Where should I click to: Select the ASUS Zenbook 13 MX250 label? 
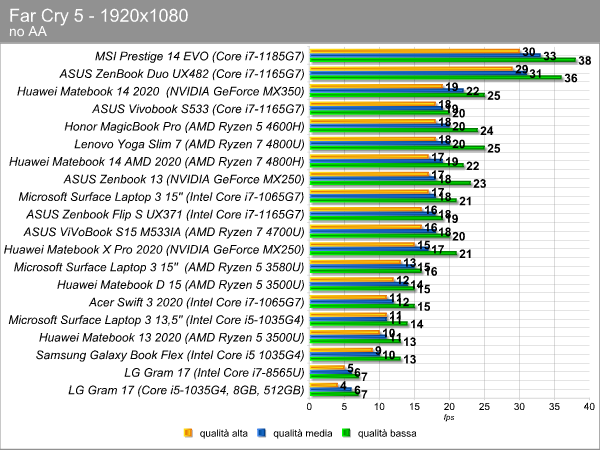[x=184, y=179]
